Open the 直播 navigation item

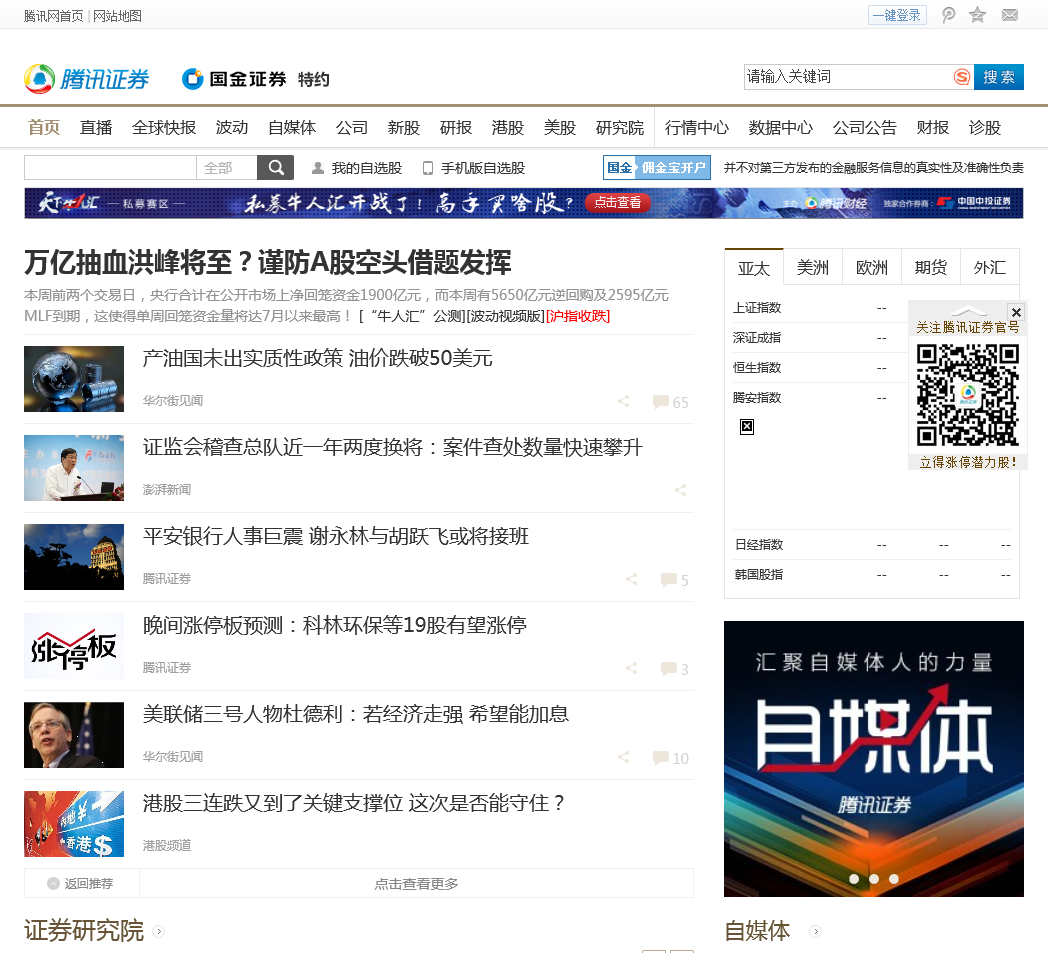[x=96, y=127]
